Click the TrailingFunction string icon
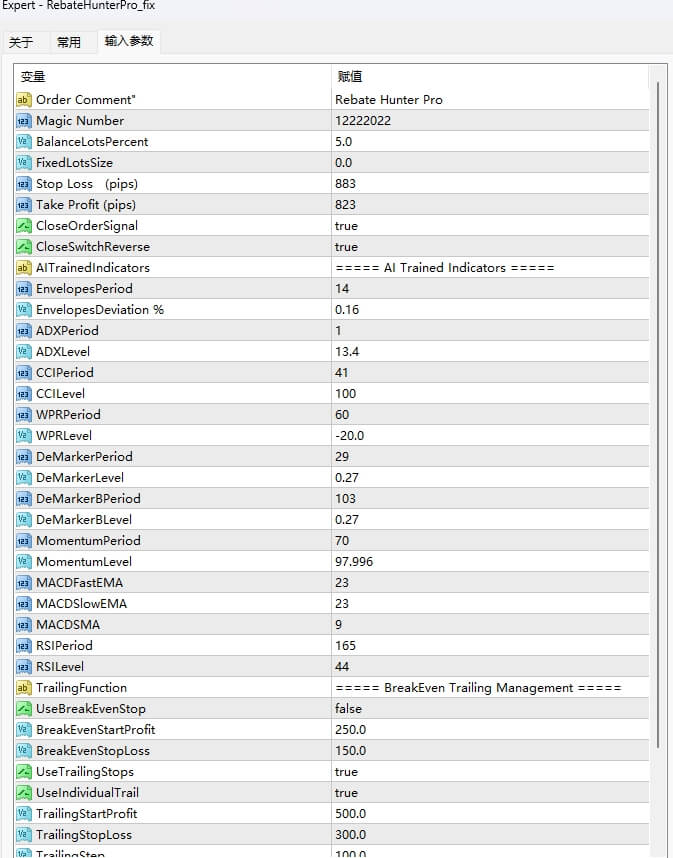The width and height of the screenshot is (673, 858). 24,688
